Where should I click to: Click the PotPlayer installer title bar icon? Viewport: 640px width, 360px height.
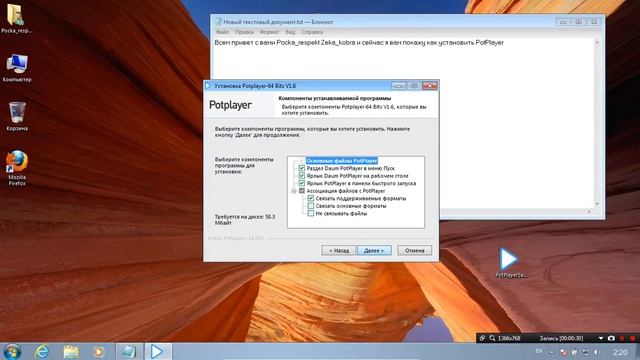pyautogui.click(x=208, y=86)
